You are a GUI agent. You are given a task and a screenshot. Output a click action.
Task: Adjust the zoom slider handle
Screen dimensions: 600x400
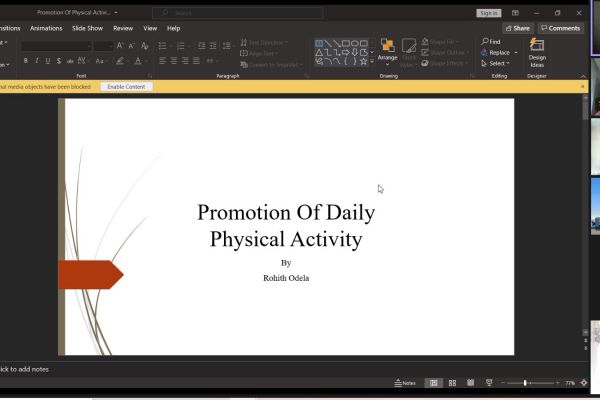point(525,383)
